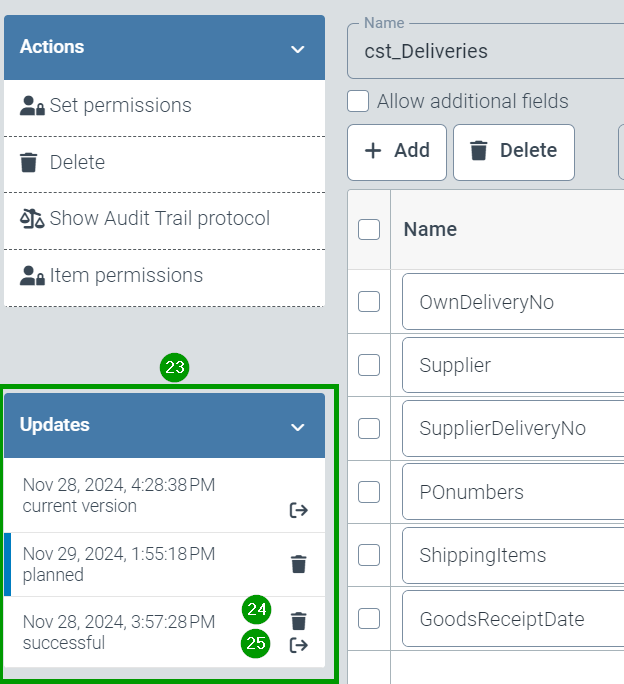
Task: Click the Item permissions user-lock icon
Action: point(32,276)
